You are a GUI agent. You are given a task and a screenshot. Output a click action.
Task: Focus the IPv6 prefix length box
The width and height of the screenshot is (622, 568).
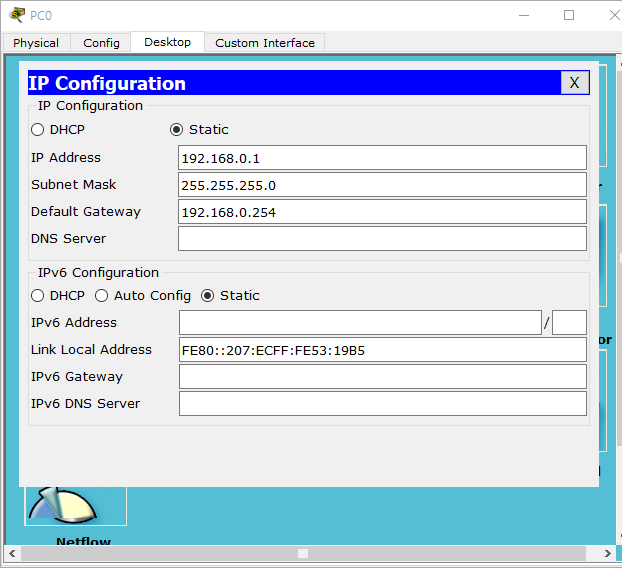tap(569, 323)
